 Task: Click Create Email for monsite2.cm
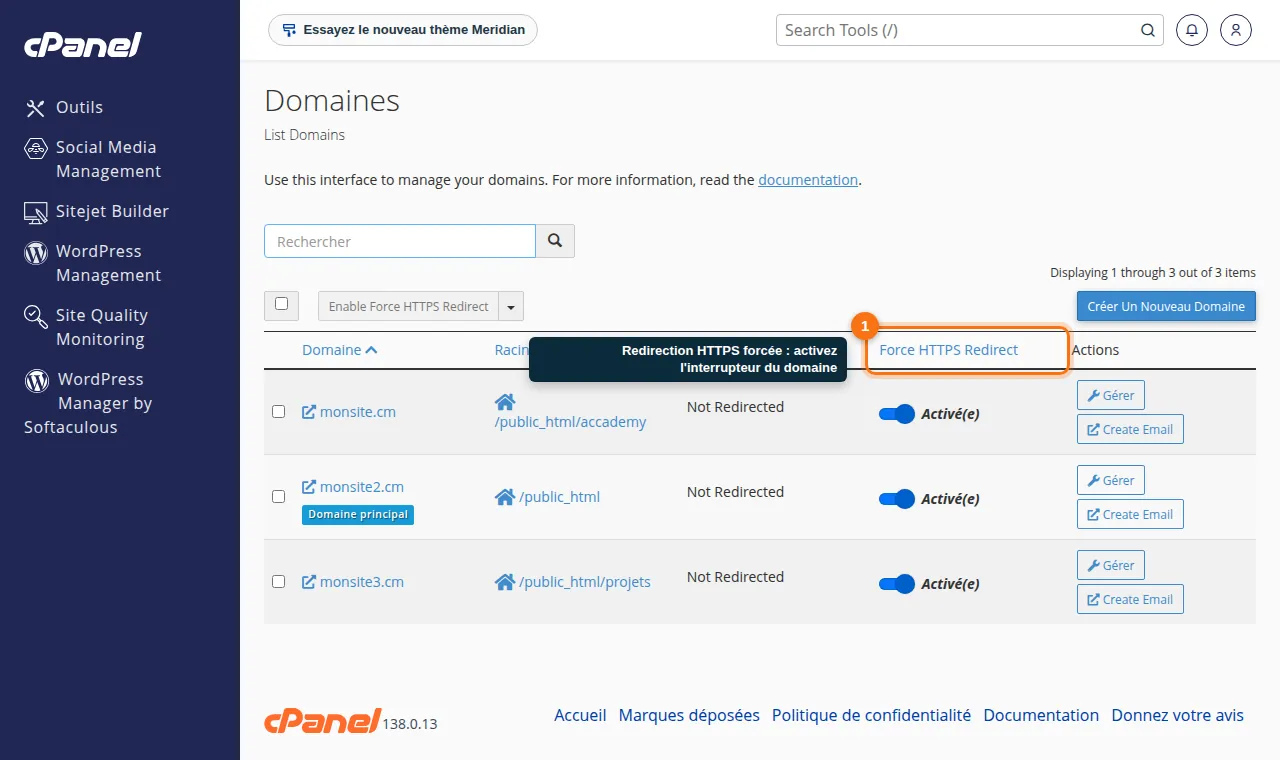(1130, 514)
